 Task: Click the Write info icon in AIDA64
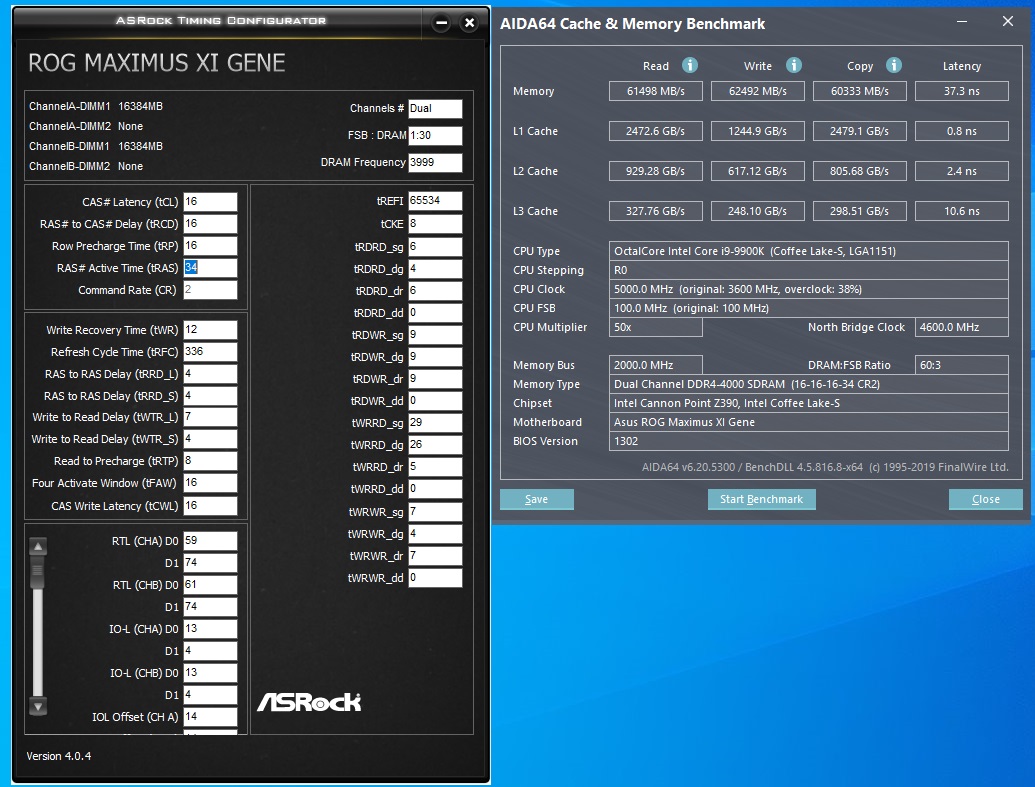coord(793,65)
